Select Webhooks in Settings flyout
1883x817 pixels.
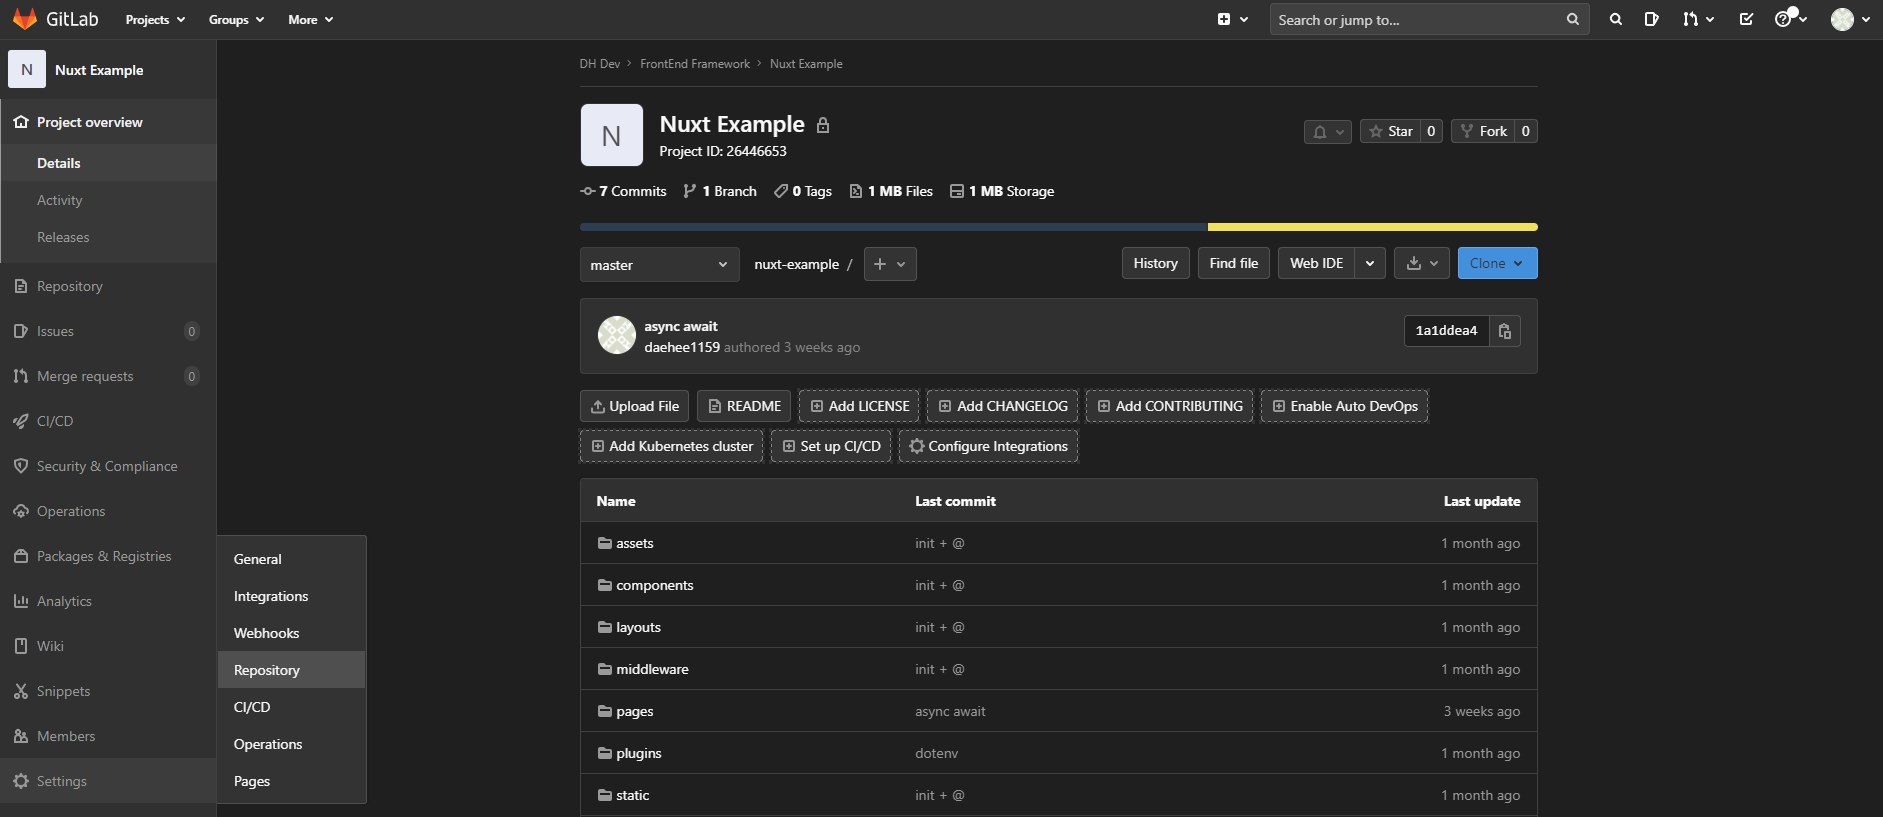291,633
